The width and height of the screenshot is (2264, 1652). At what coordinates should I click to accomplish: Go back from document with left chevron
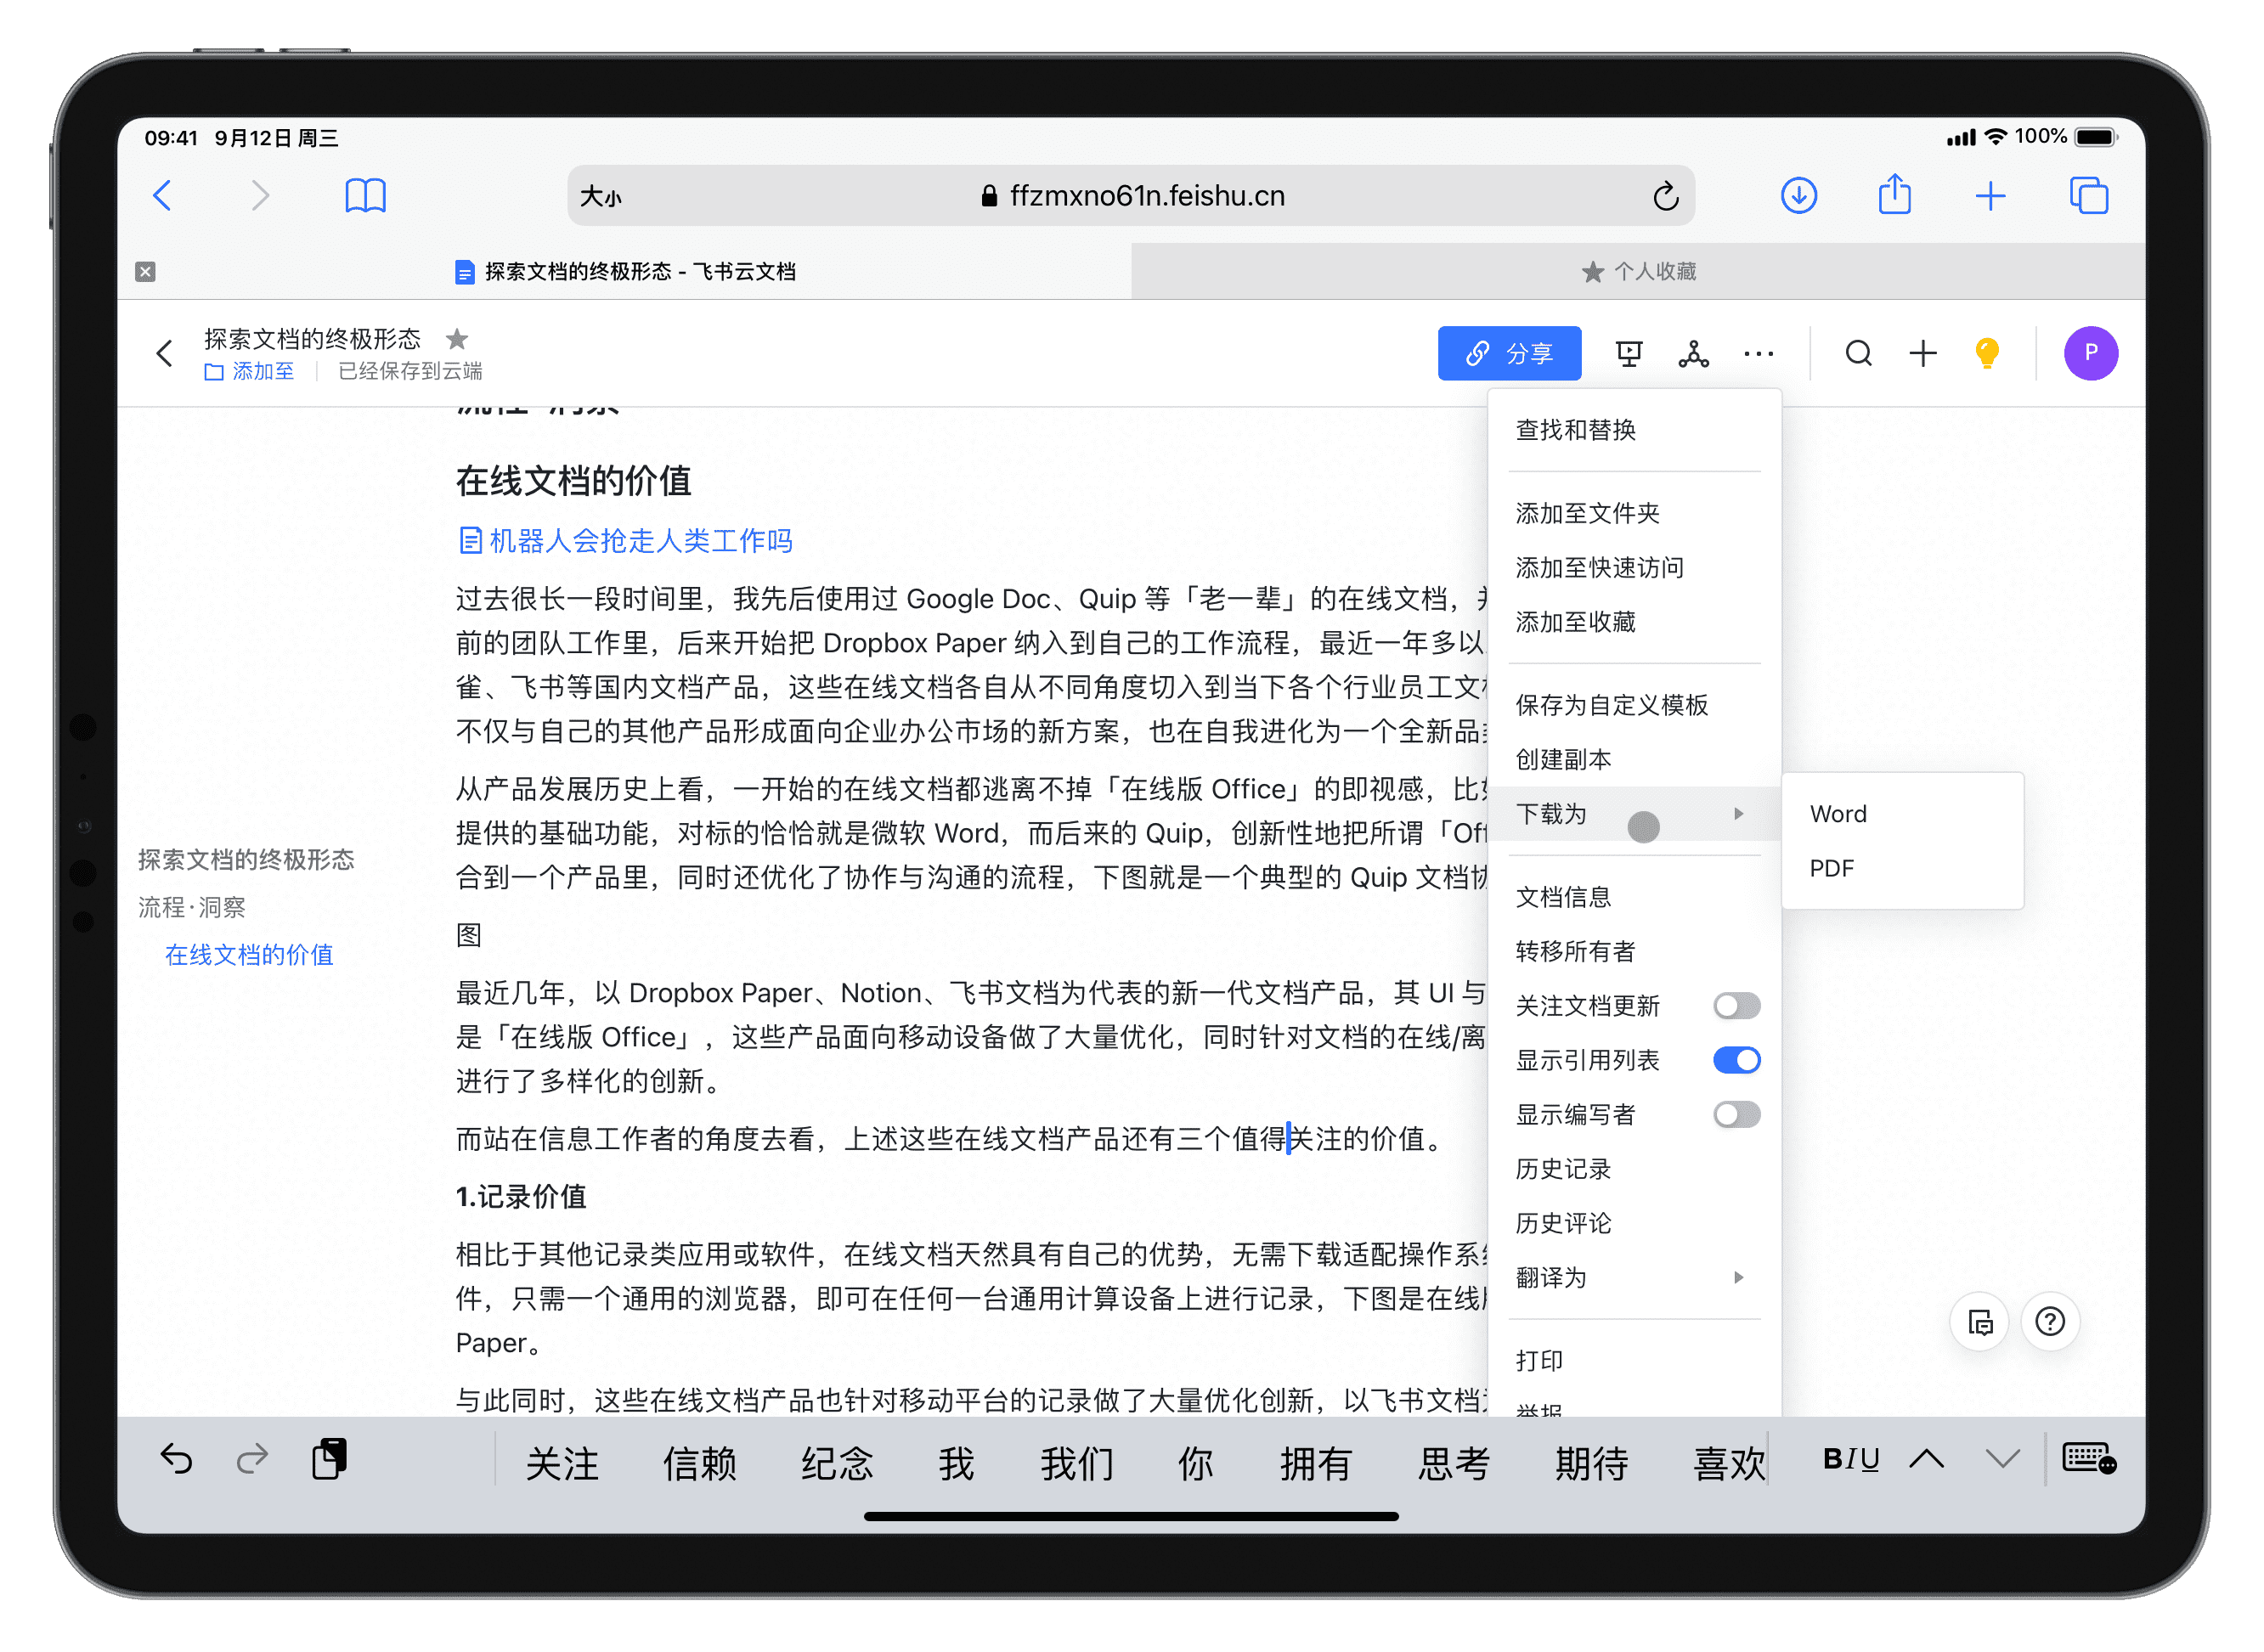164,353
